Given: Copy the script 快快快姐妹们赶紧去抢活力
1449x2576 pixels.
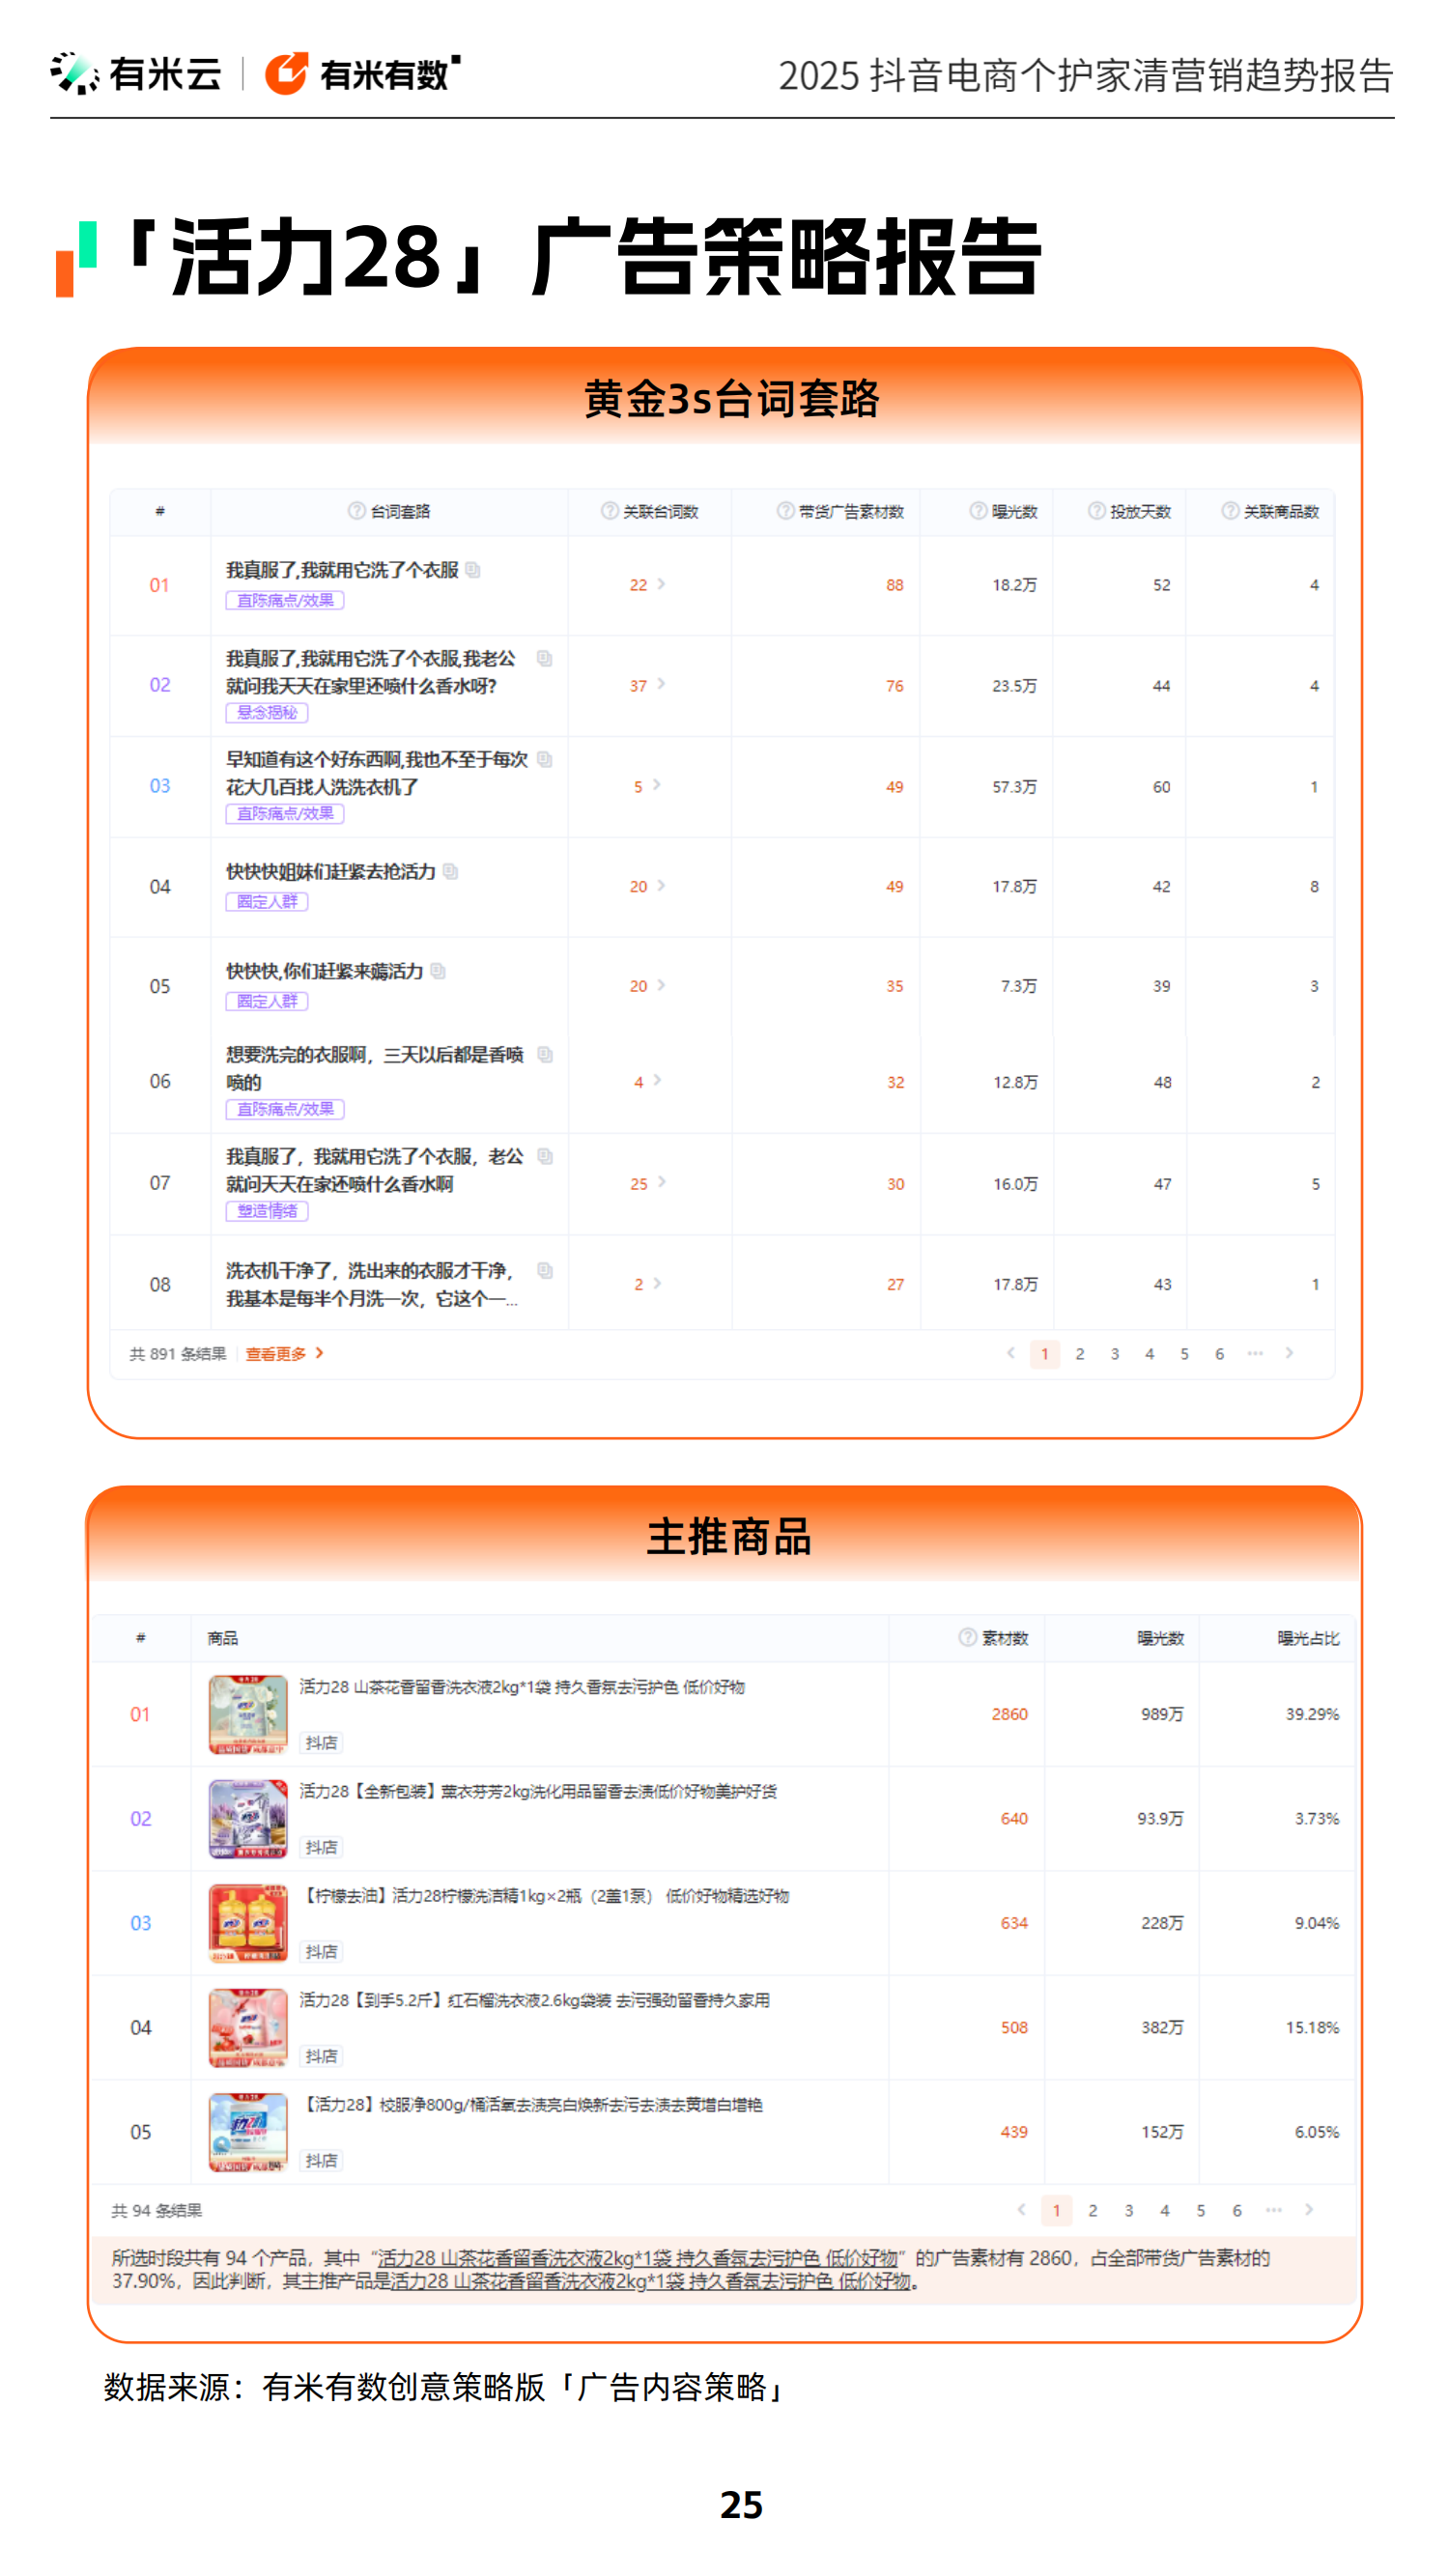Looking at the screenshot, I should [x=451, y=872].
